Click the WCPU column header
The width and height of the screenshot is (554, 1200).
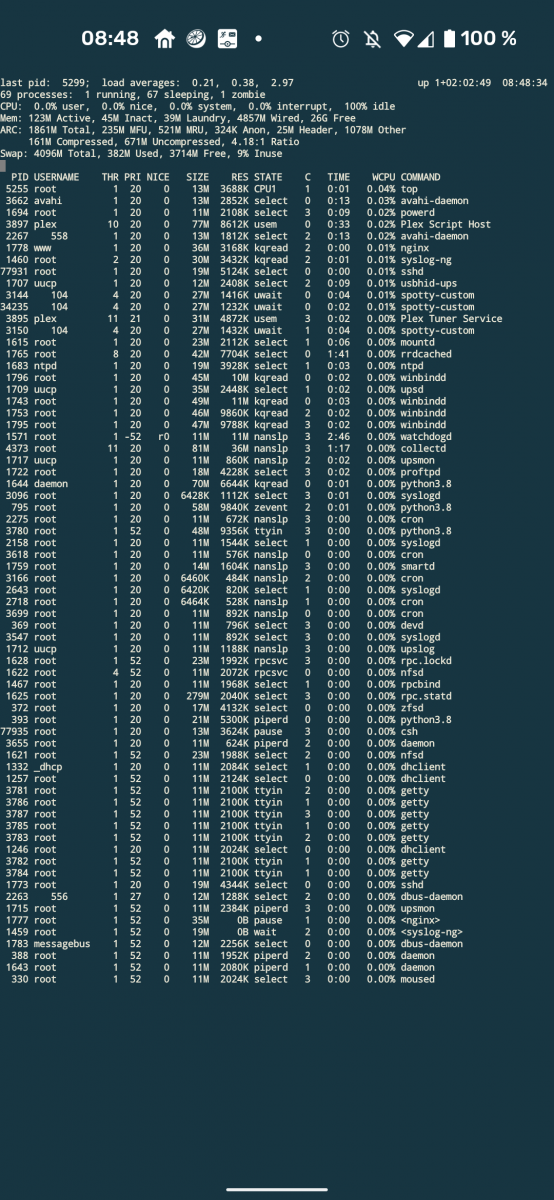(383, 176)
